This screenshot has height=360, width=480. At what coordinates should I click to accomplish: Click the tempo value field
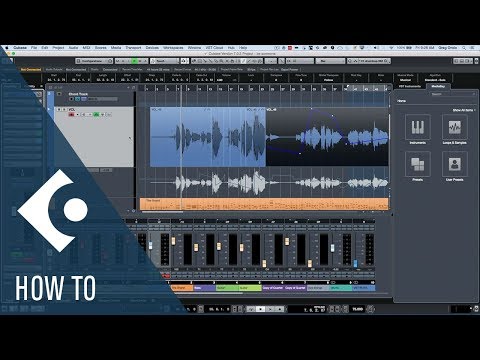click(358, 309)
